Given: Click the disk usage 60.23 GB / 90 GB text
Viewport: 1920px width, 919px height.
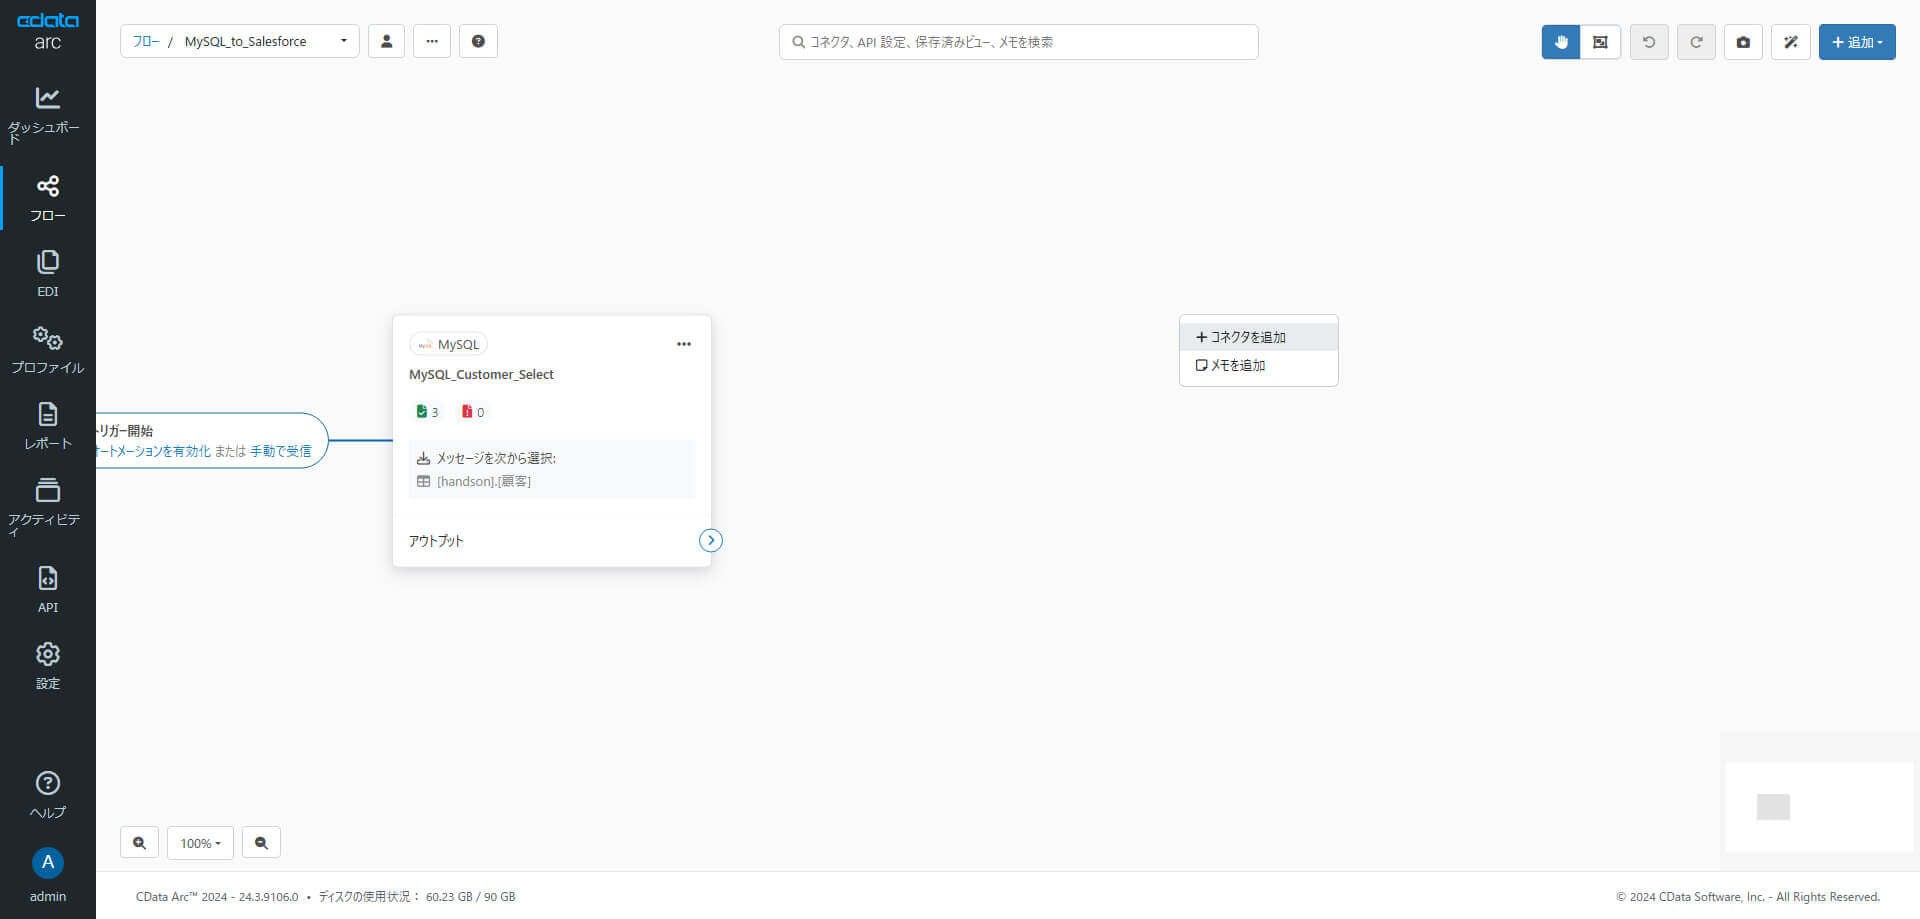Looking at the screenshot, I should (417, 897).
